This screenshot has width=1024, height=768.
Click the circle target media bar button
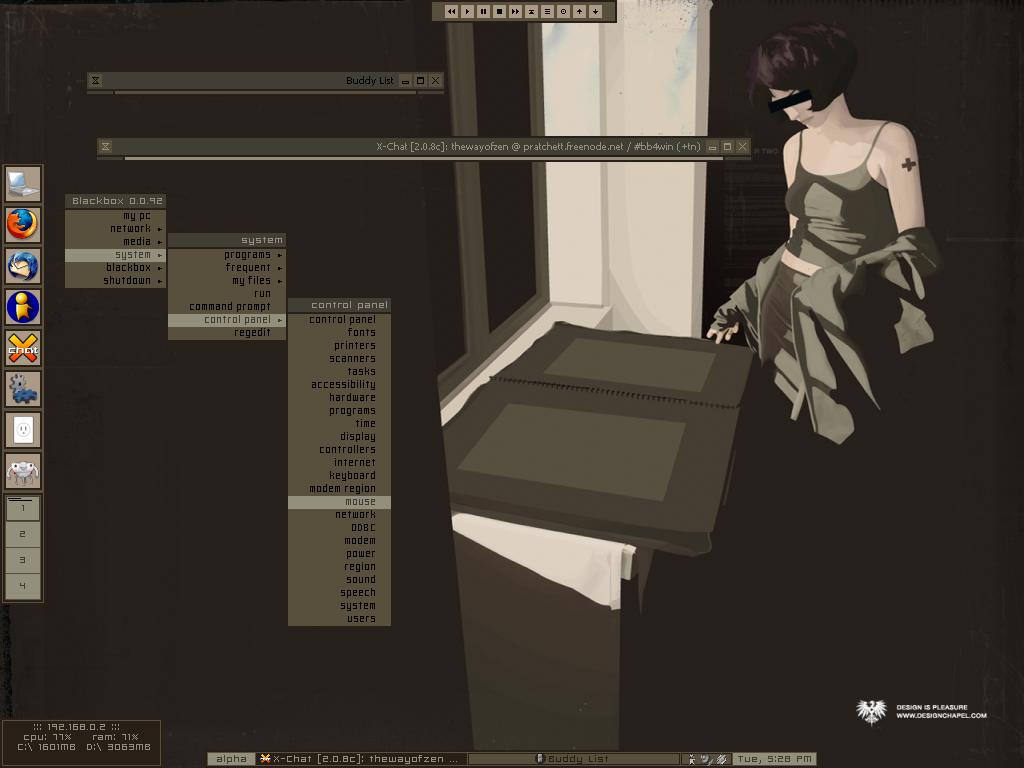coord(564,11)
